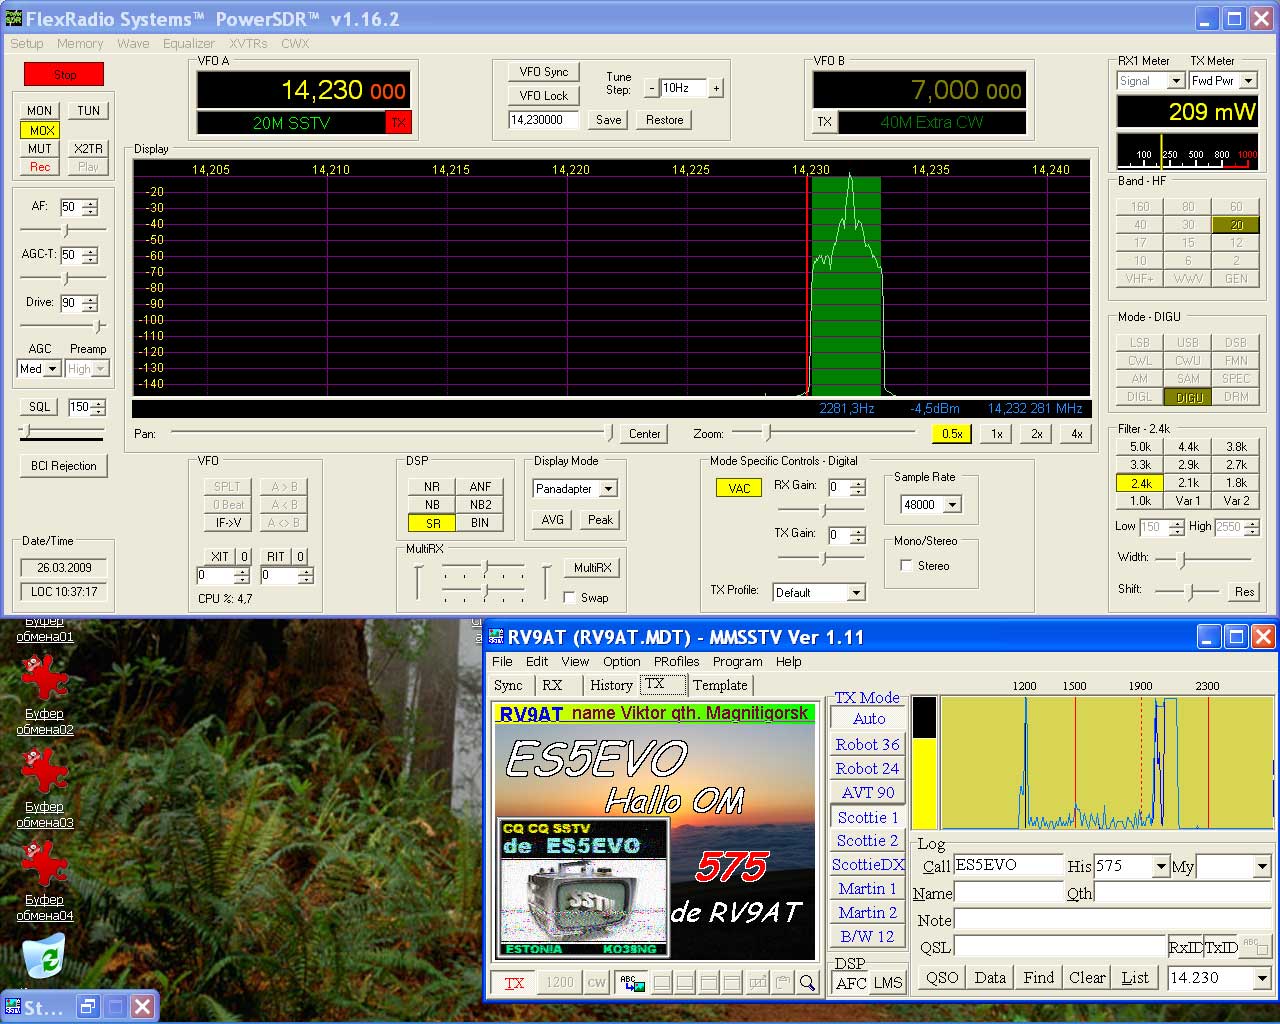
Task: Check the MultiRX Swap checkbox
Action: pyautogui.click(x=569, y=598)
